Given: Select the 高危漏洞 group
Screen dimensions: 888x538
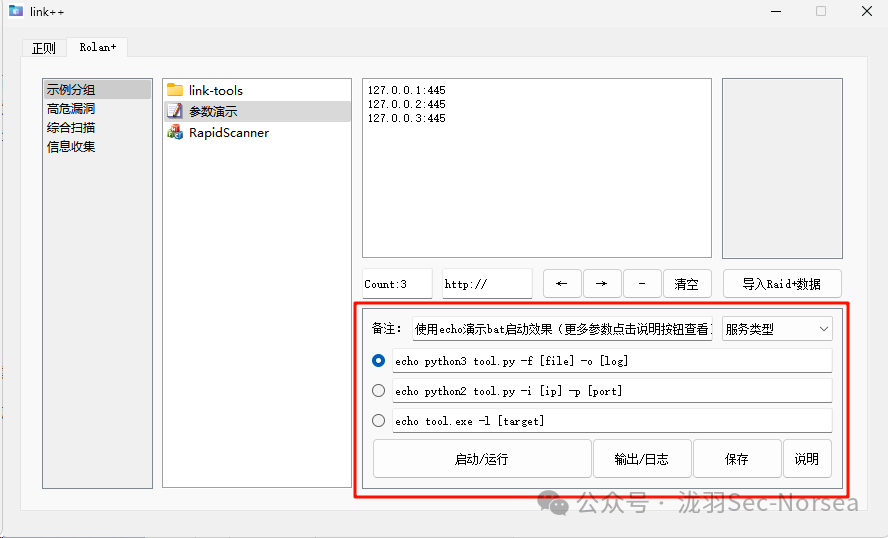Looking at the screenshot, I should pos(71,109).
